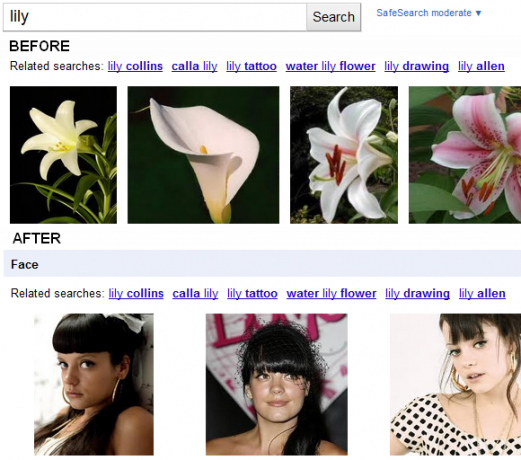This screenshot has width=521, height=460.
Task: Open 'water lily flower' link under AFTER
Action: [331, 294]
